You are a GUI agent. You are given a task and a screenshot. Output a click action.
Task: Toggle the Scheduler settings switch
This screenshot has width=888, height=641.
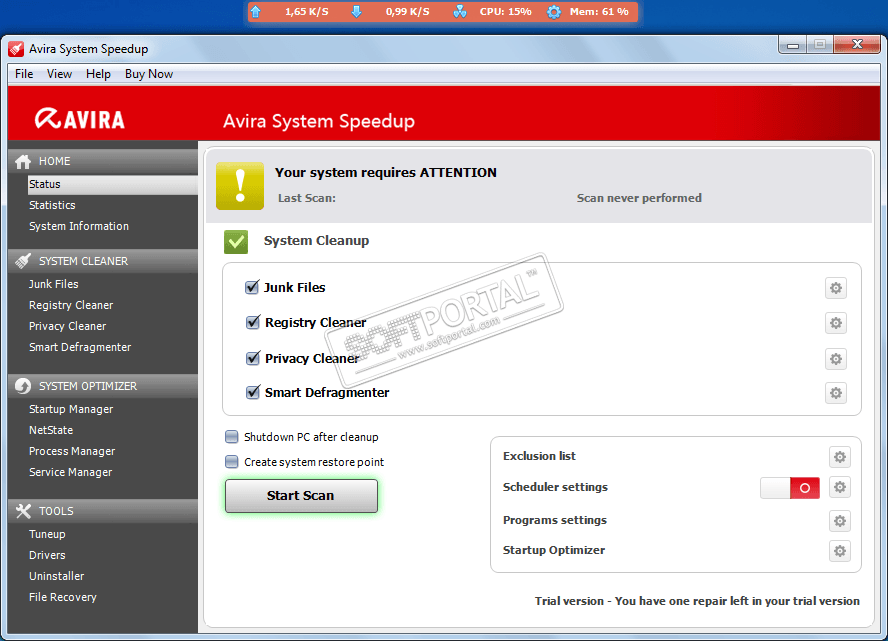point(789,488)
